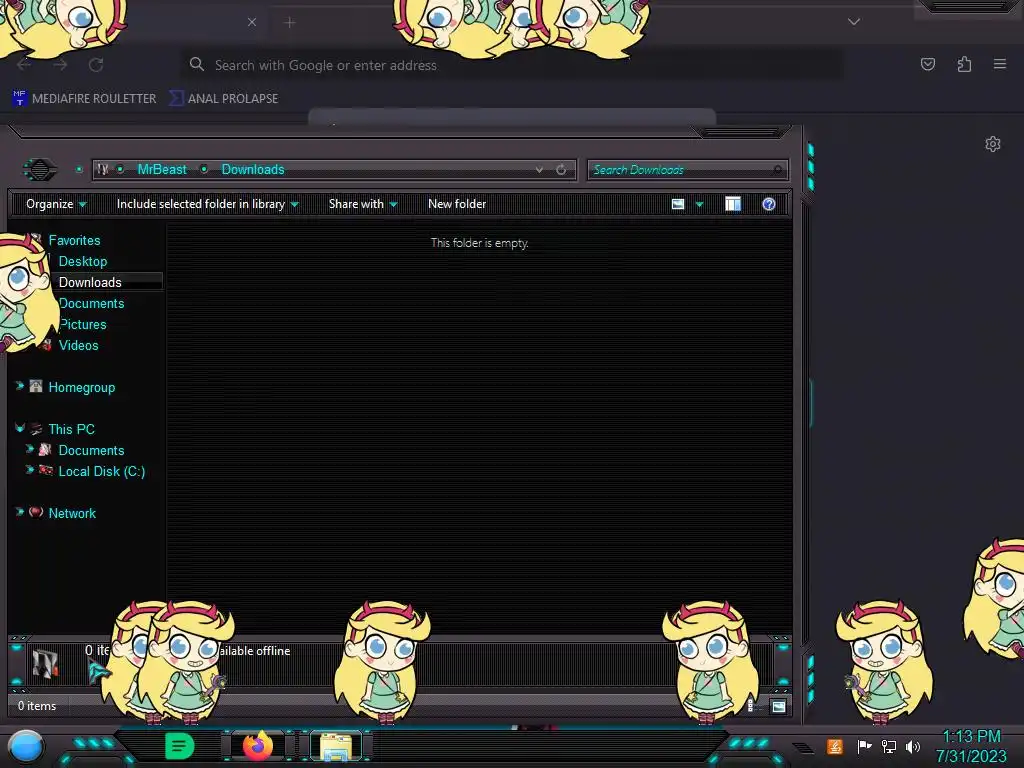This screenshot has height=768, width=1024.
Task: Open address bar history dropdown
Action: 539,170
